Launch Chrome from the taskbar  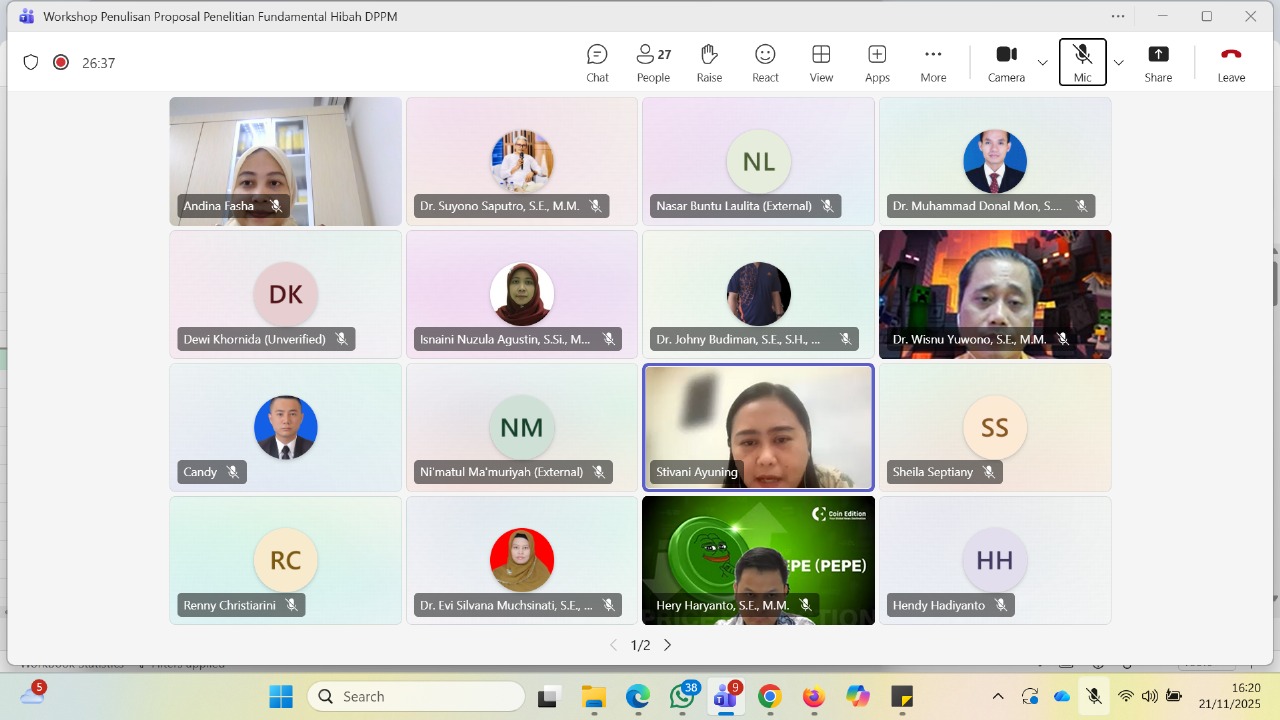click(x=770, y=696)
